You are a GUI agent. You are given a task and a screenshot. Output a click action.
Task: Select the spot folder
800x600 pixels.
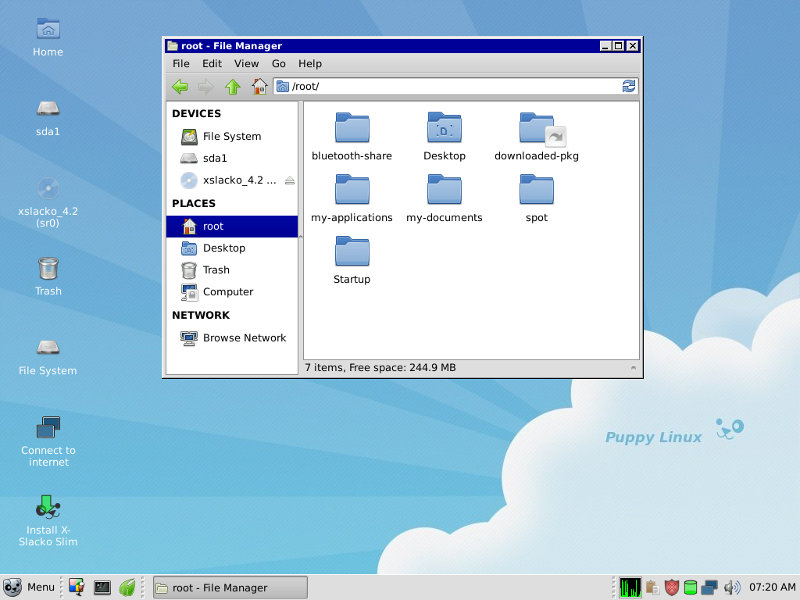click(536, 198)
